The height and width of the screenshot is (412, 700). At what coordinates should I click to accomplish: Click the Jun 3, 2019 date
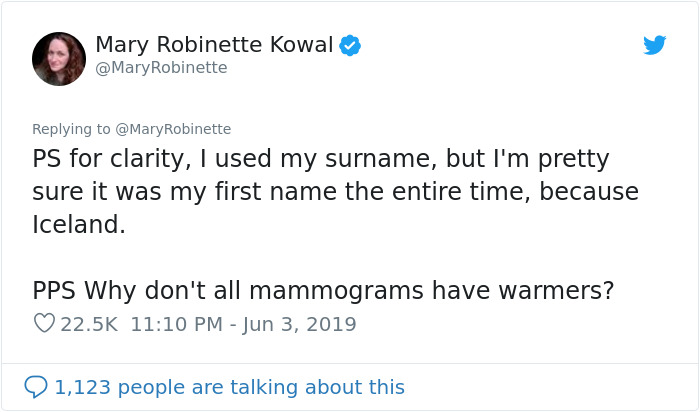tap(297, 324)
